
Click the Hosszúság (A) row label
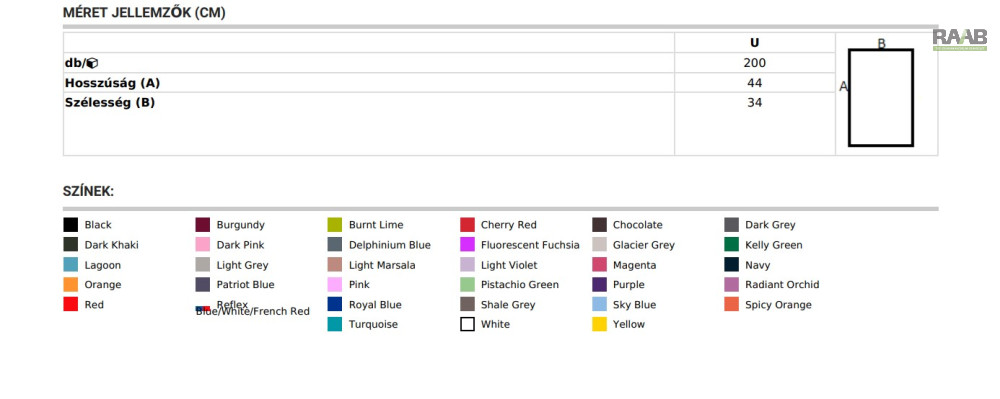tap(112, 83)
